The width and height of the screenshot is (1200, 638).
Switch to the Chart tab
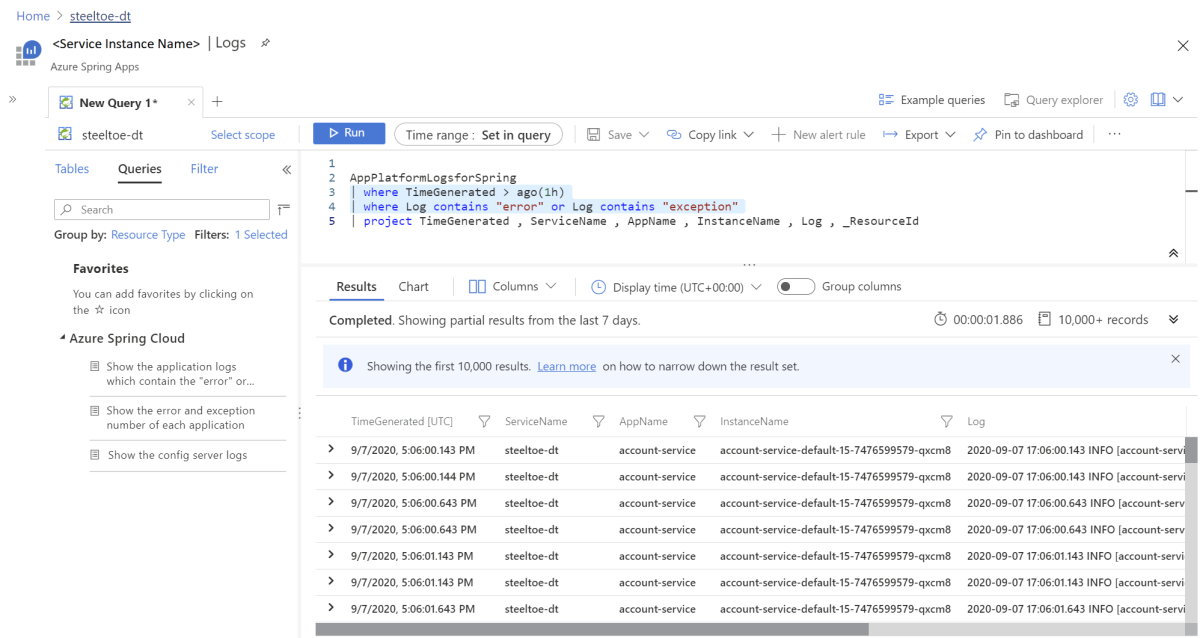(x=413, y=287)
